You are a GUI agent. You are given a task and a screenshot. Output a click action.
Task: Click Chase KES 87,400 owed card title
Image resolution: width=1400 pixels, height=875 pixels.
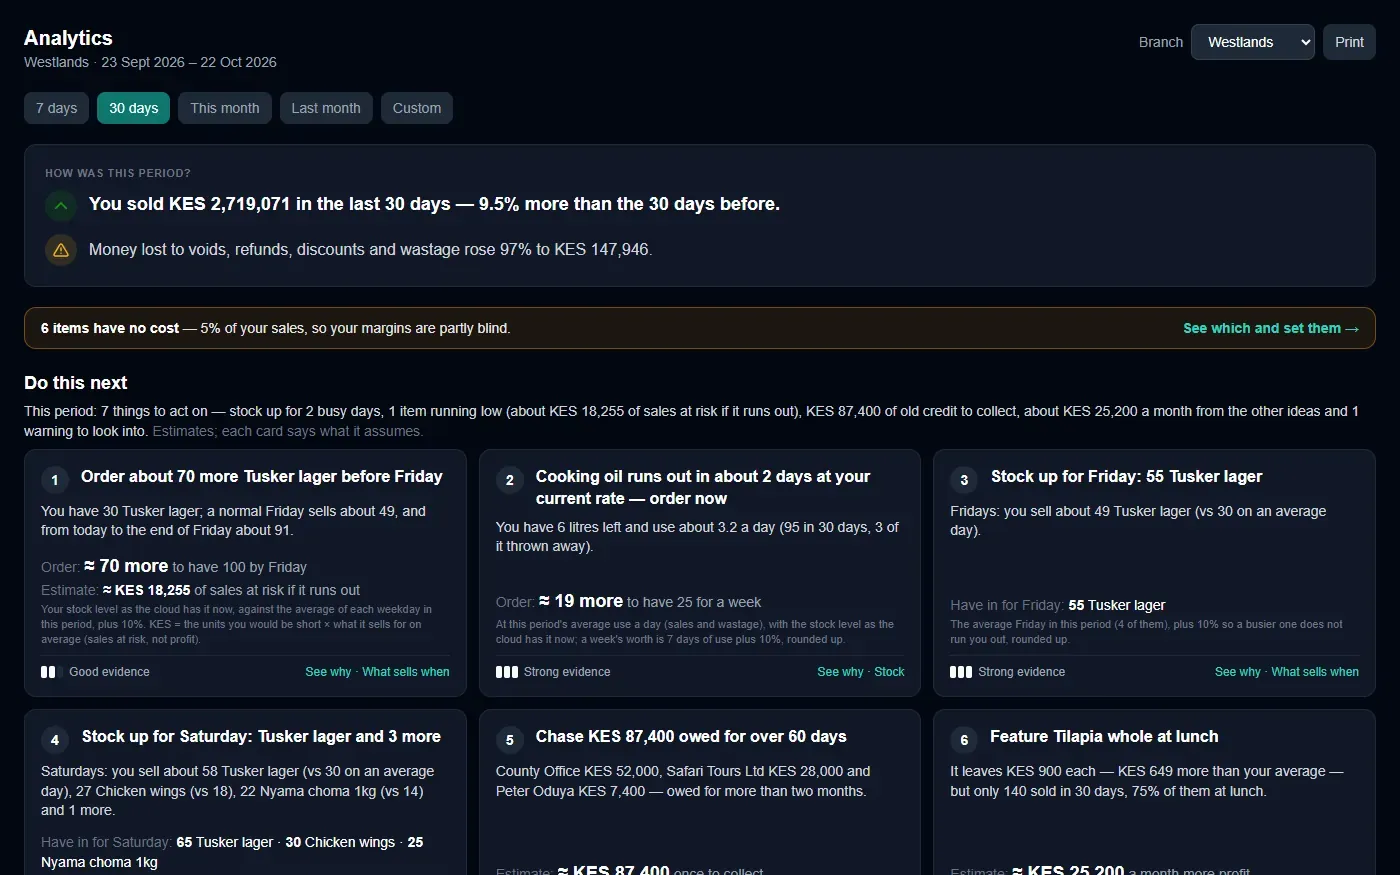point(691,737)
